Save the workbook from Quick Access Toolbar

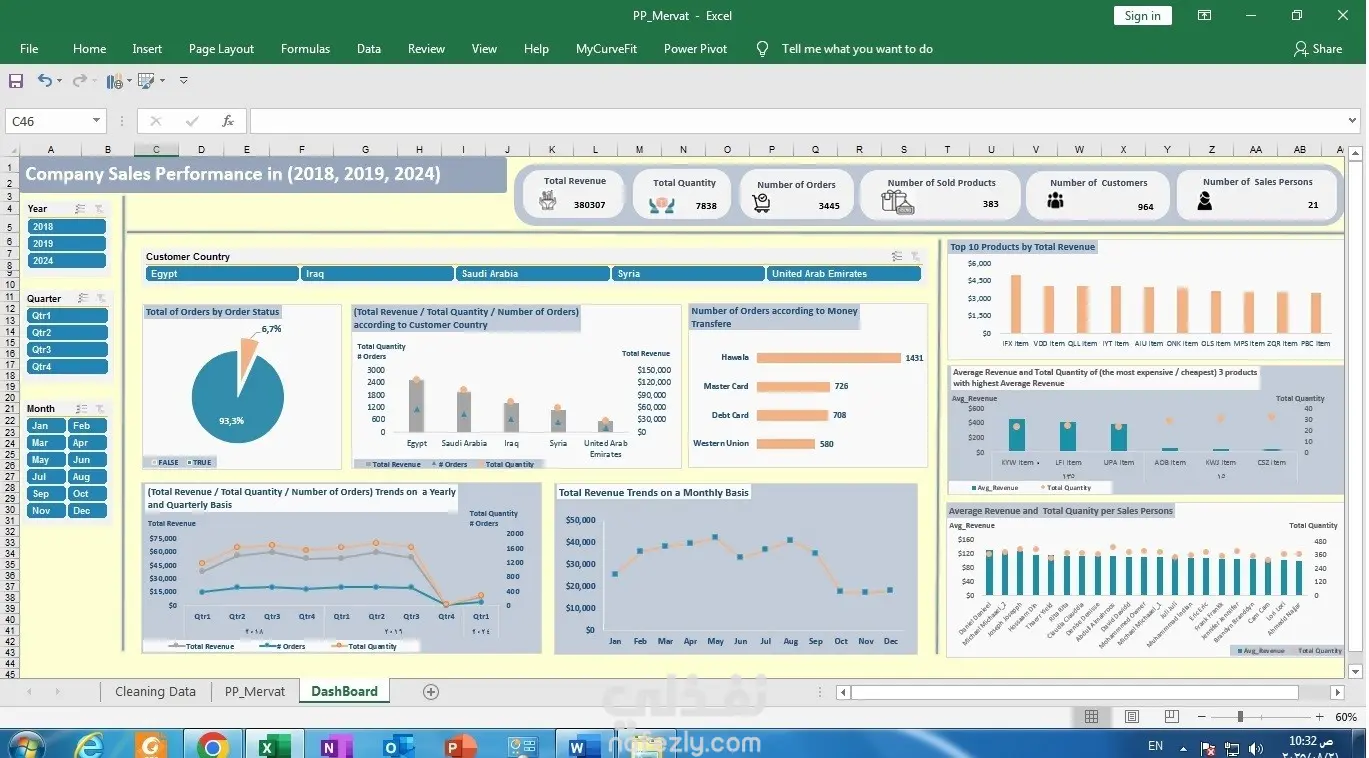pos(16,81)
